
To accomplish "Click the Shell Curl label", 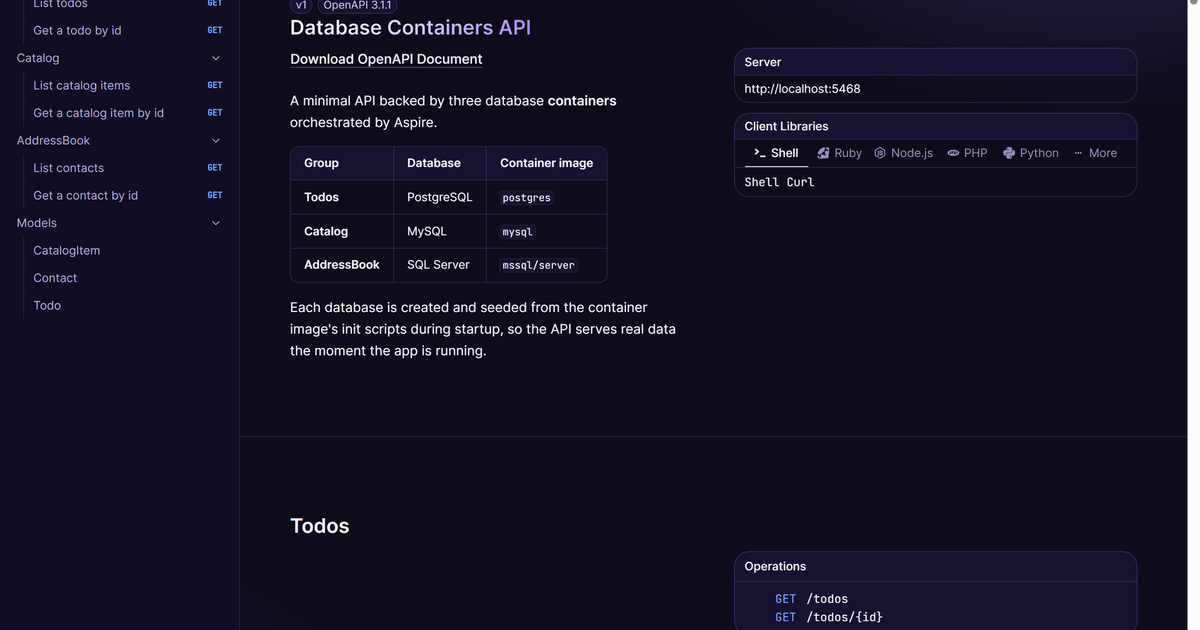I will 779,182.
